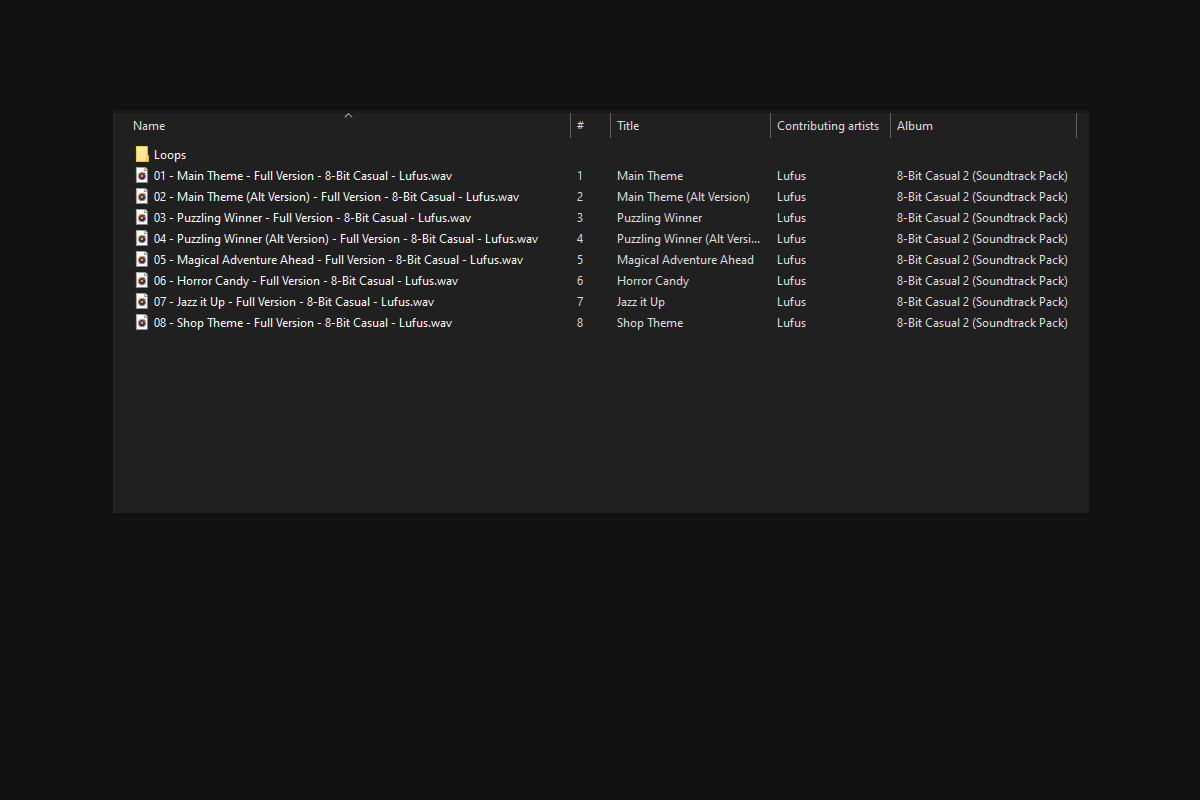Image resolution: width=1200 pixels, height=800 pixels.
Task: Click the Title column header
Action: click(x=628, y=126)
